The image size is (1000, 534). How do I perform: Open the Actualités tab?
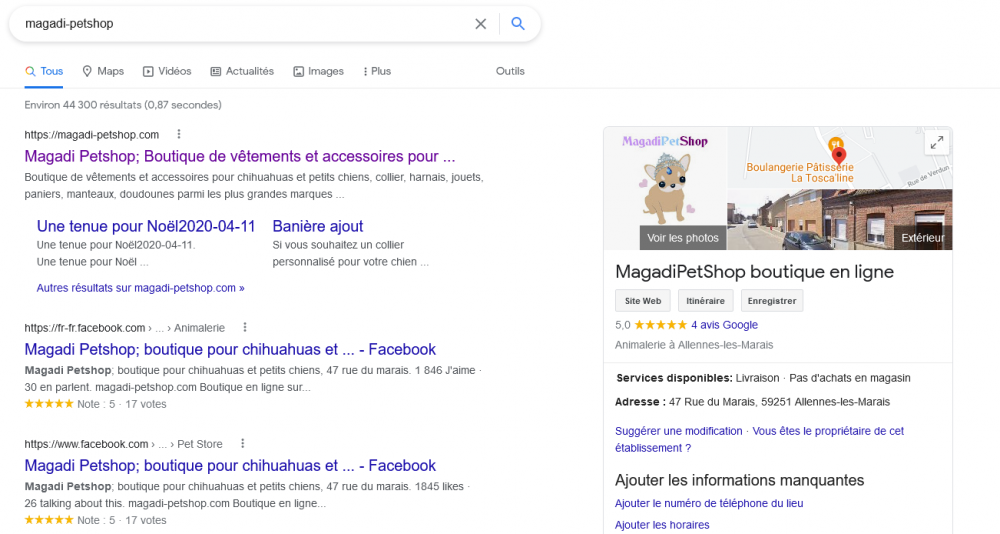pyautogui.click(x=242, y=71)
